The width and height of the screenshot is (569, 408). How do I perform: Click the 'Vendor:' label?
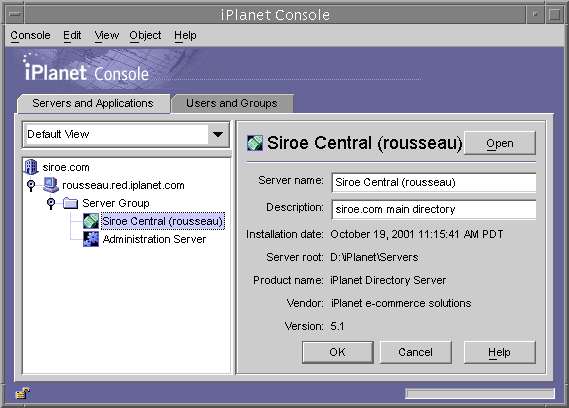click(x=305, y=303)
